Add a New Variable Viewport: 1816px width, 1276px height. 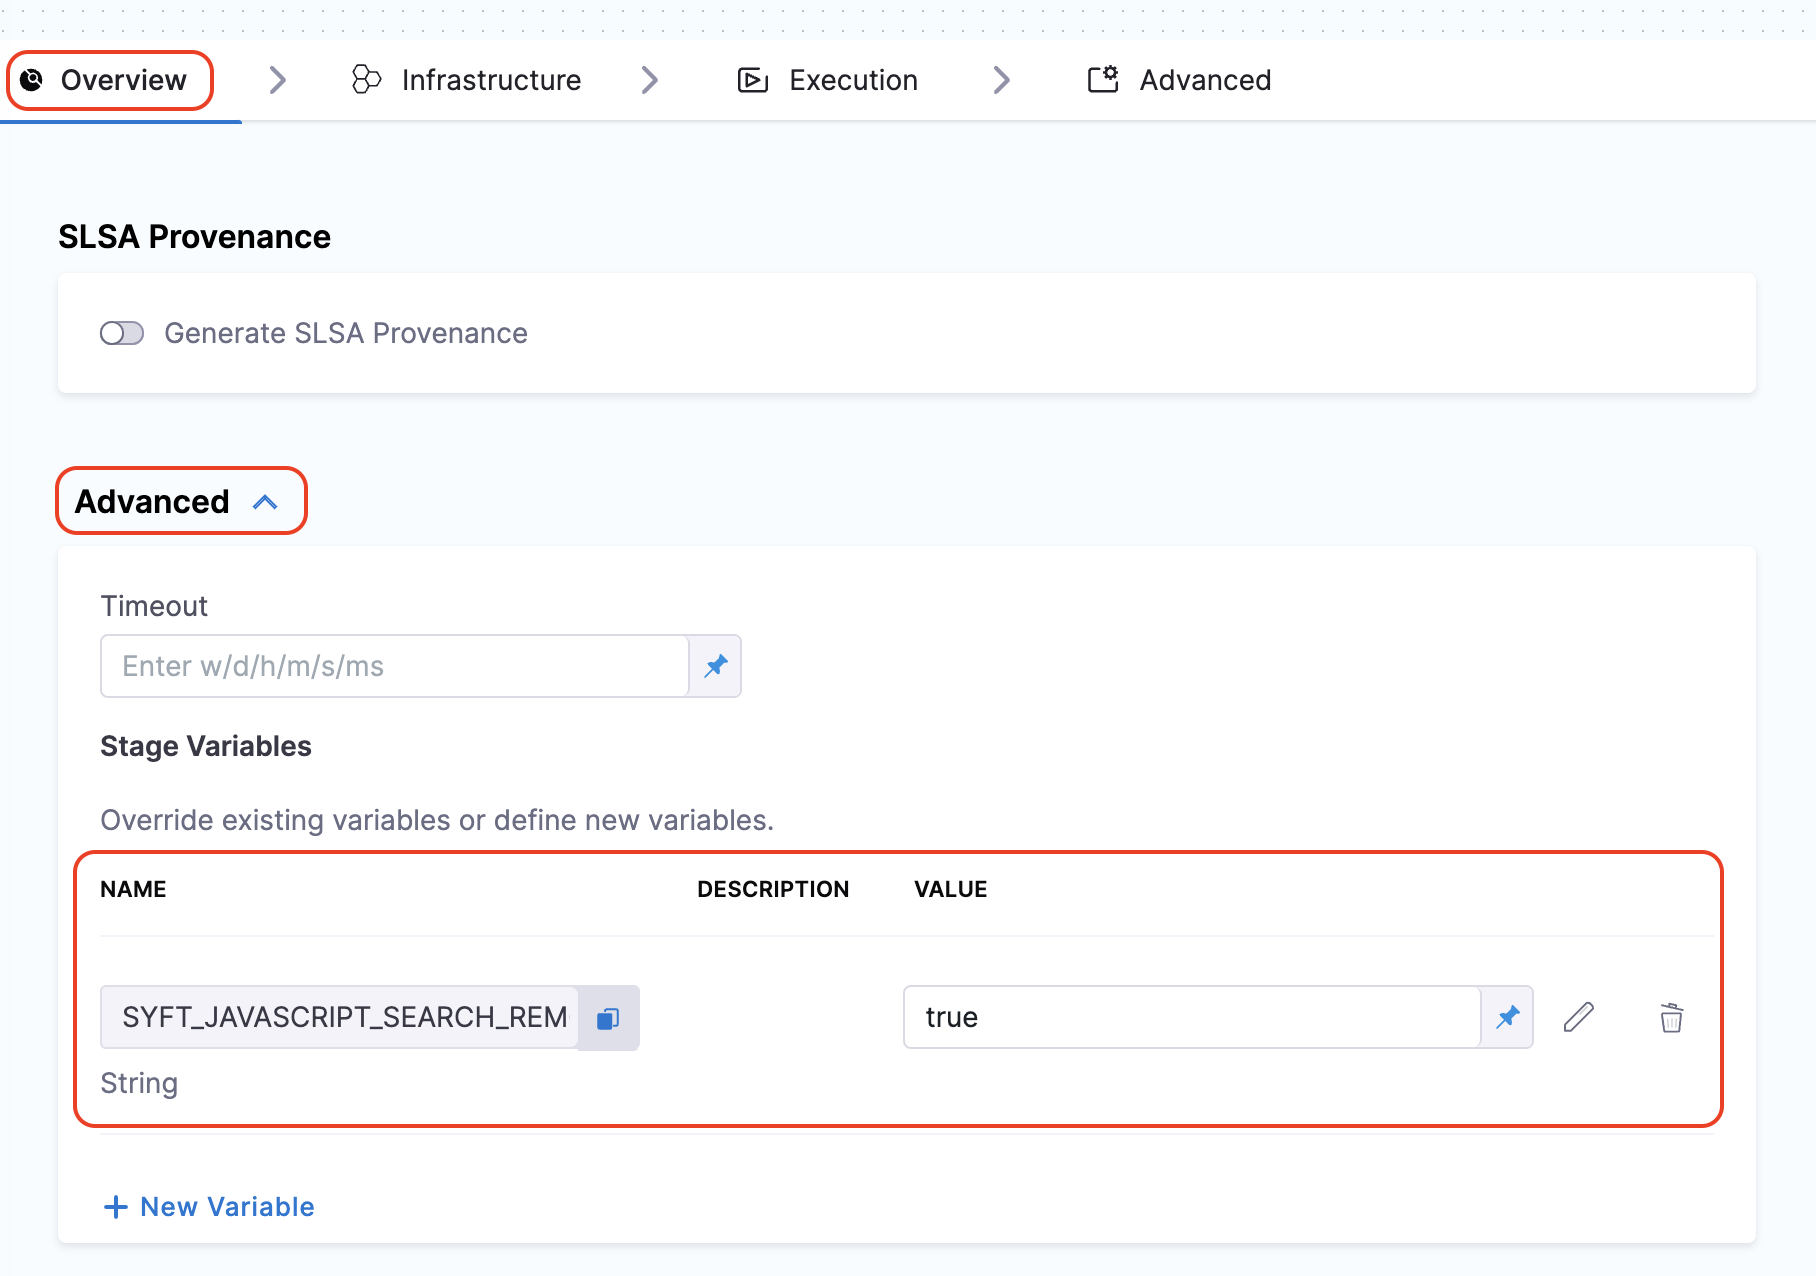tap(210, 1207)
